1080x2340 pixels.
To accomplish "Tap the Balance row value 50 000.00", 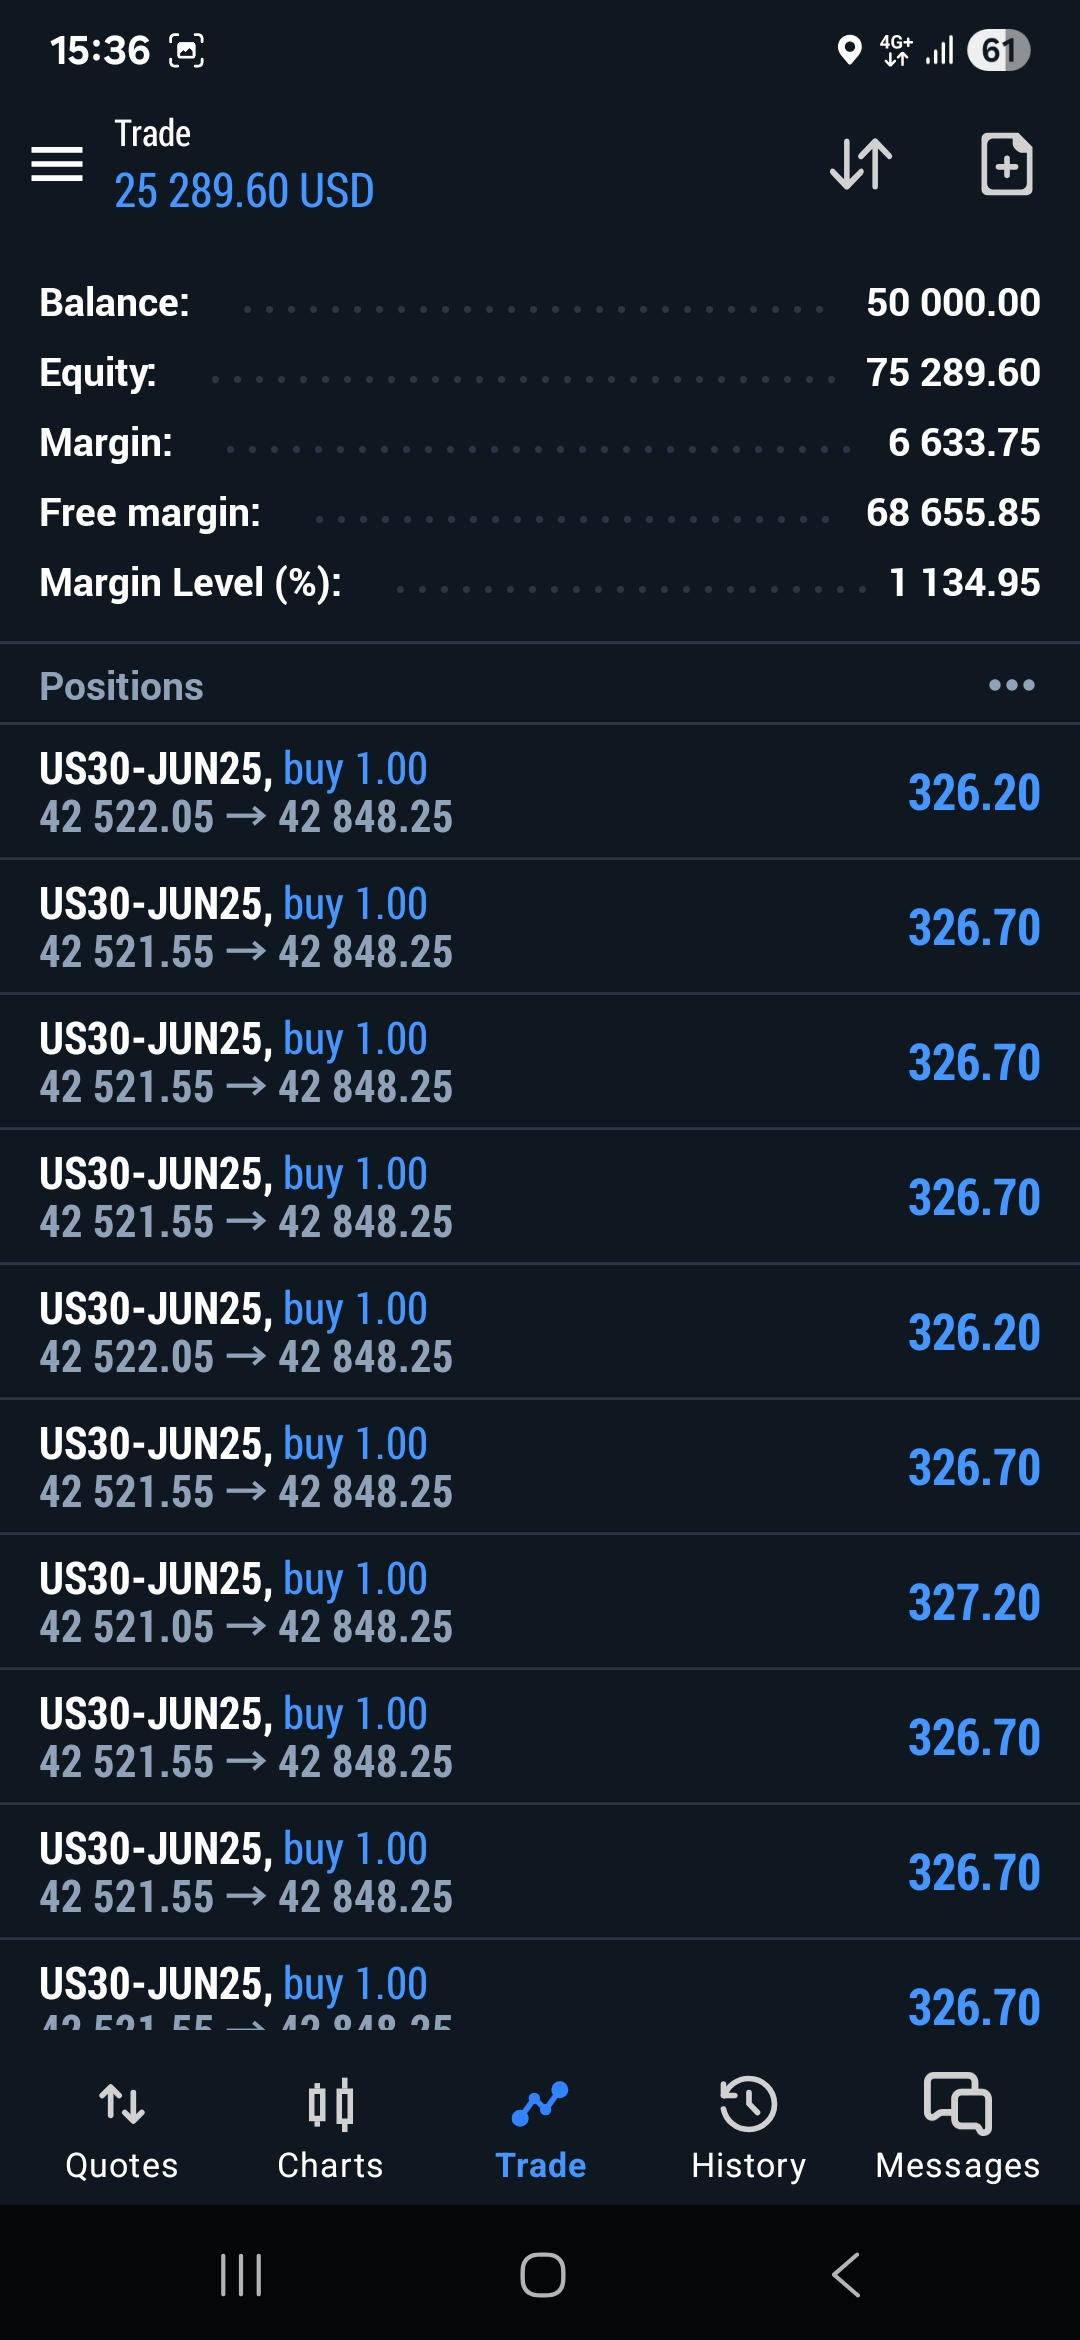I will [x=952, y=303].
